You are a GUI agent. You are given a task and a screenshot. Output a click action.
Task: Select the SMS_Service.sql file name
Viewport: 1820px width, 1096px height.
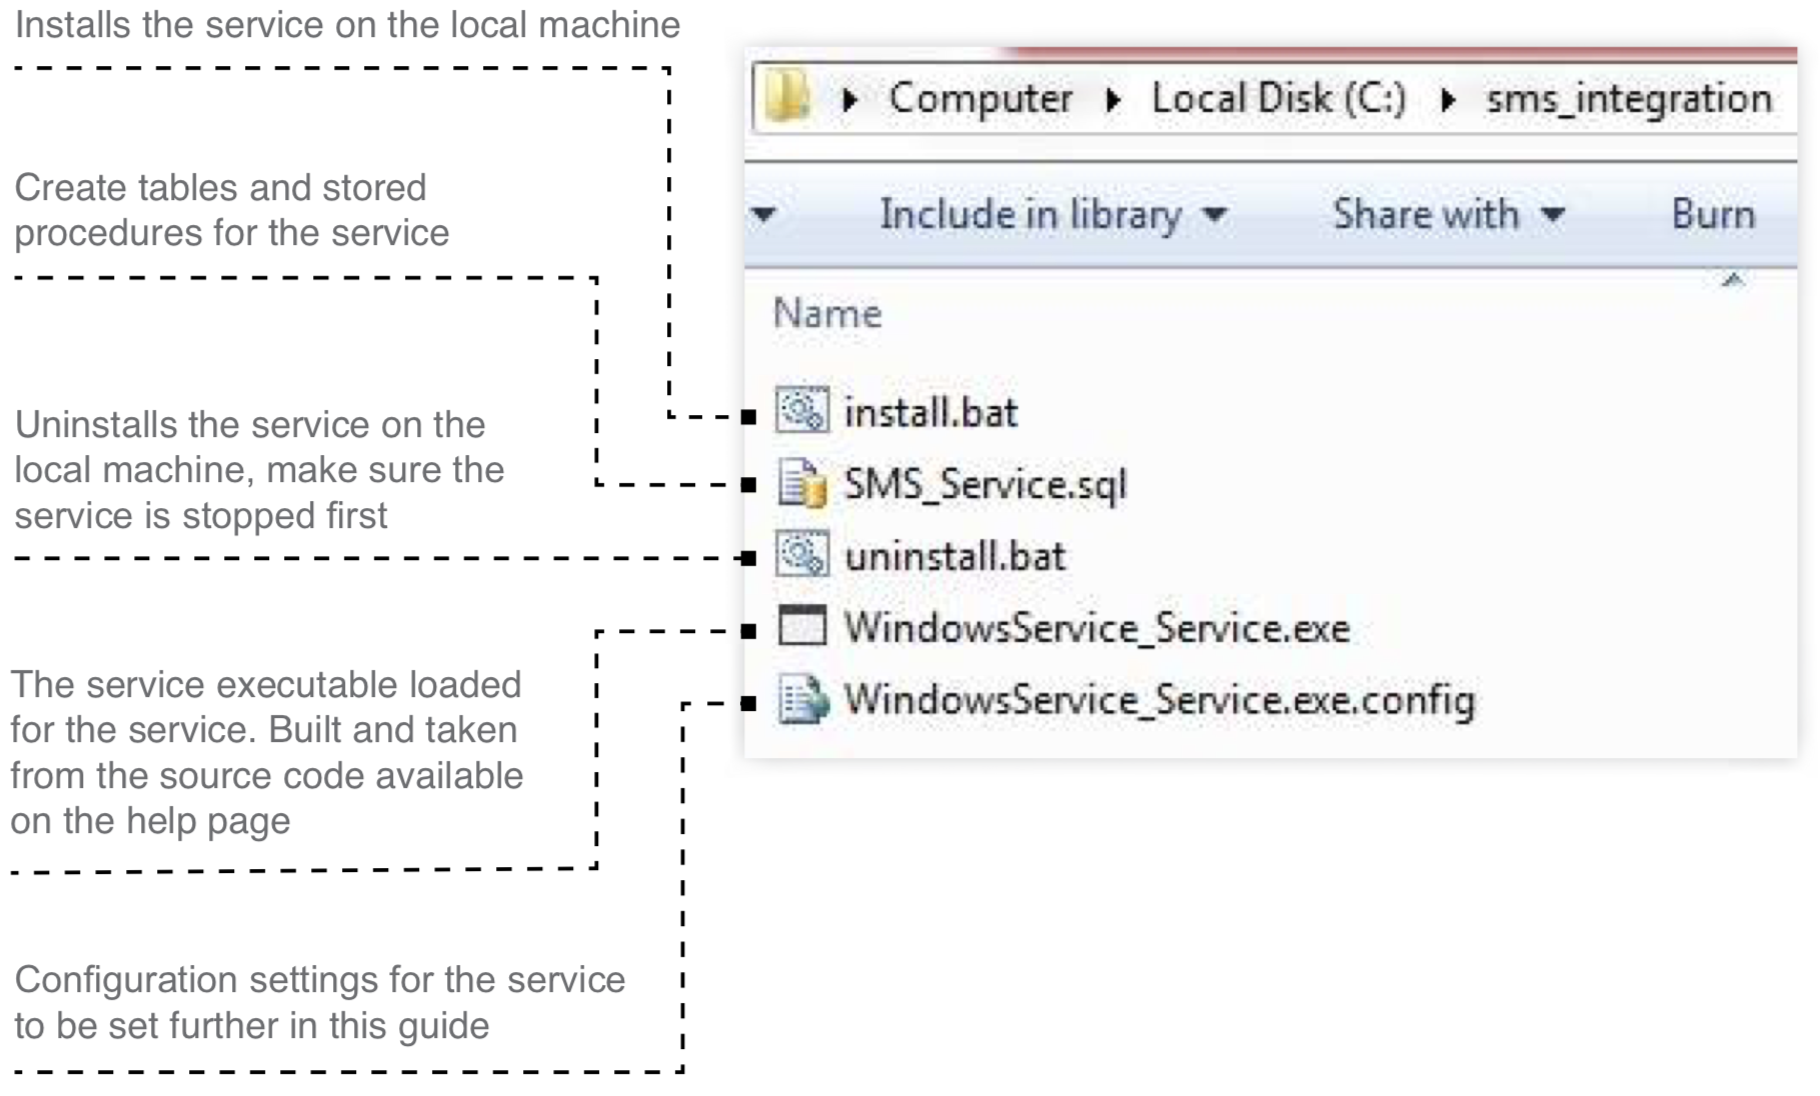pyautogui.click(x=985, y=484)
